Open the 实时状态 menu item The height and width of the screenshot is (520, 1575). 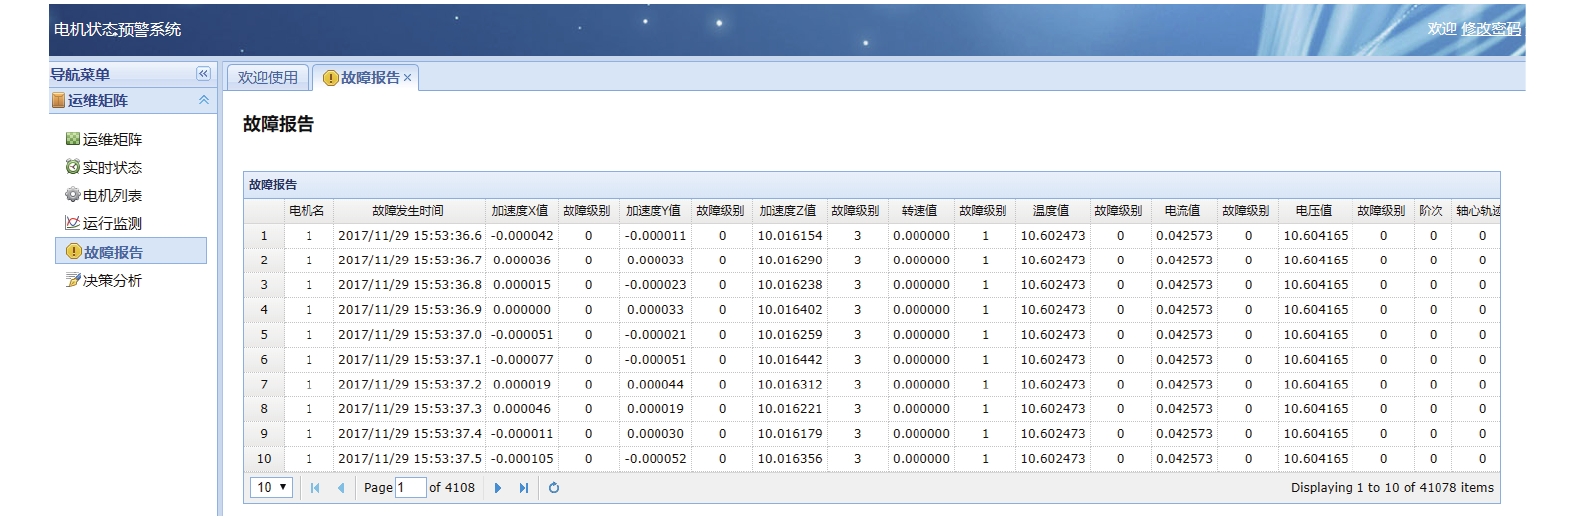pyautogui.click(x=112, y=167)
